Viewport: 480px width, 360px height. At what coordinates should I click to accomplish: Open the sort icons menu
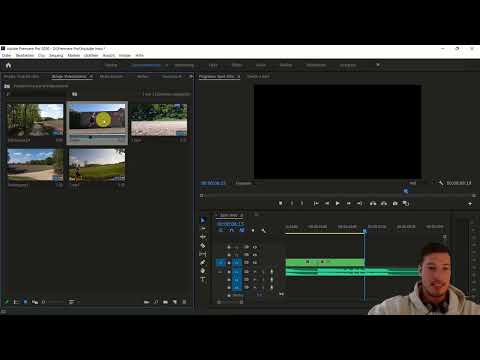pyautogui.click(x=72, y=302)
